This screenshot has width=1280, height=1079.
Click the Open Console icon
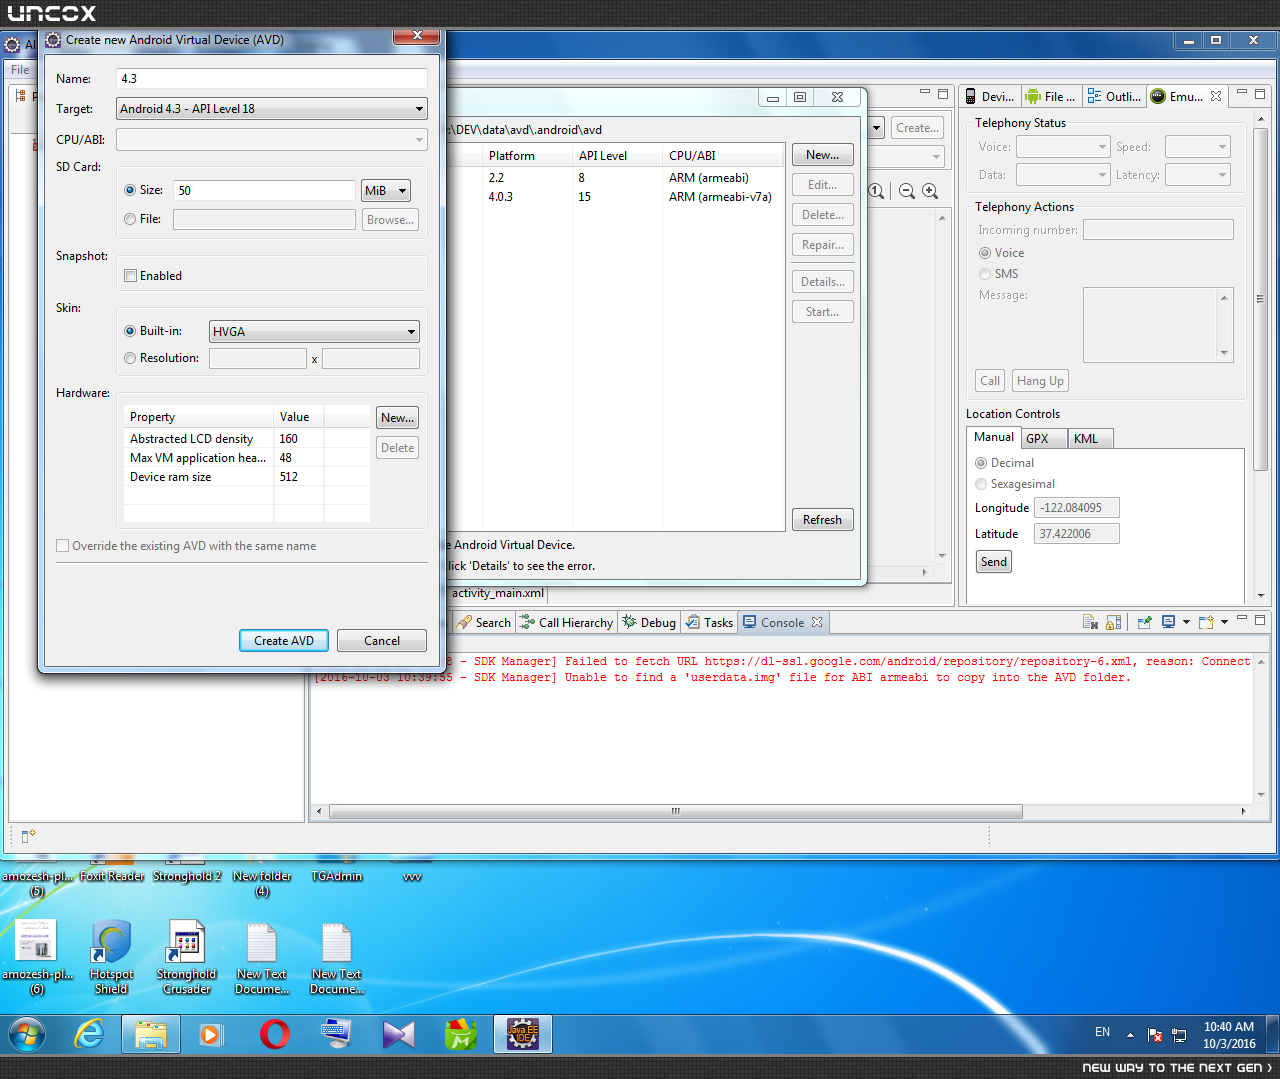pos(1206,622)
